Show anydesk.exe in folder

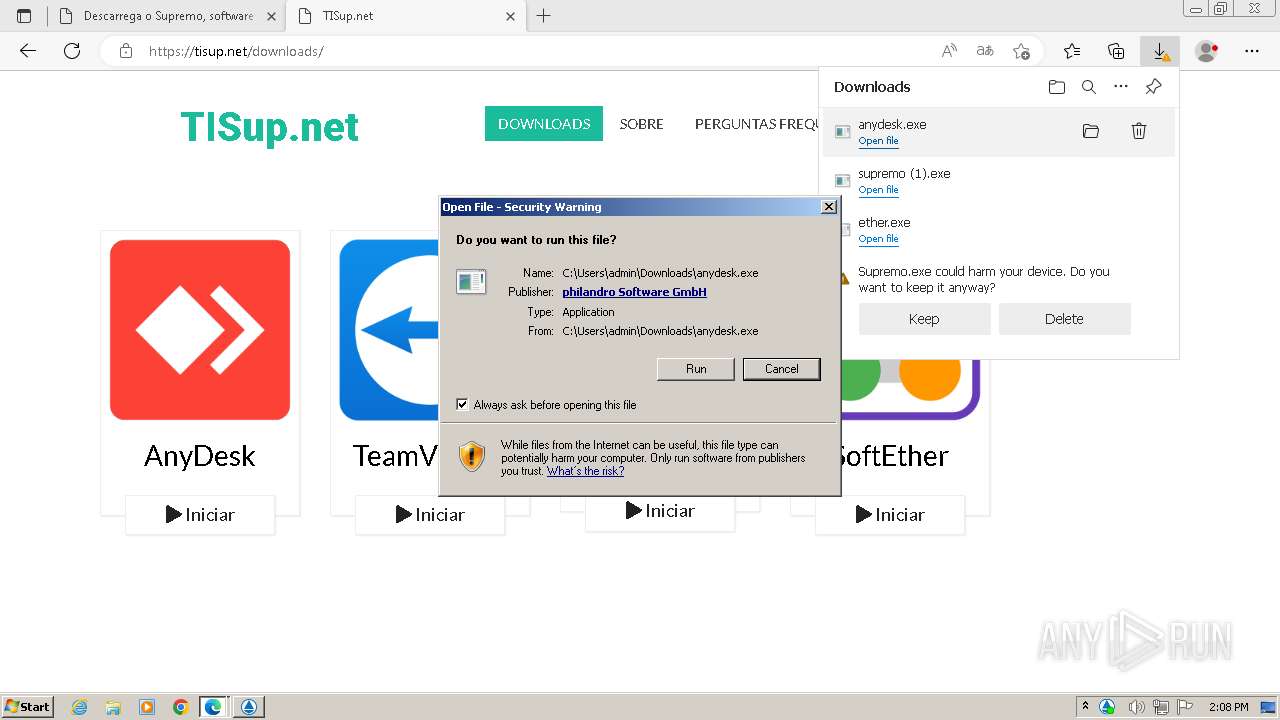[x=1091, y=131]
